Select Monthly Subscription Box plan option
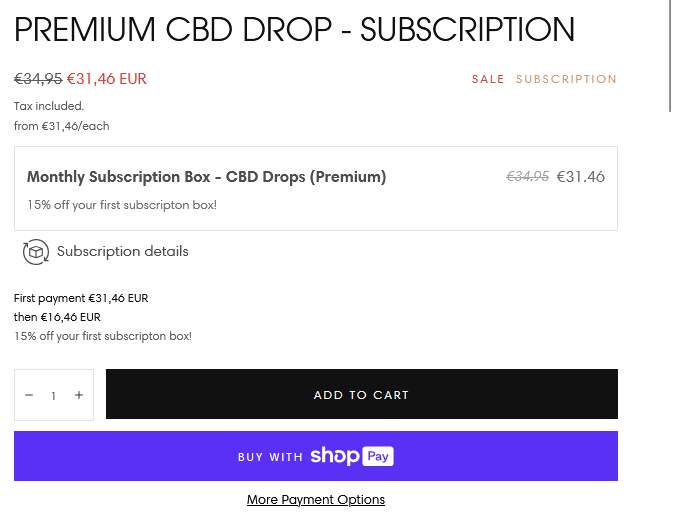 (x=316, y=188)
